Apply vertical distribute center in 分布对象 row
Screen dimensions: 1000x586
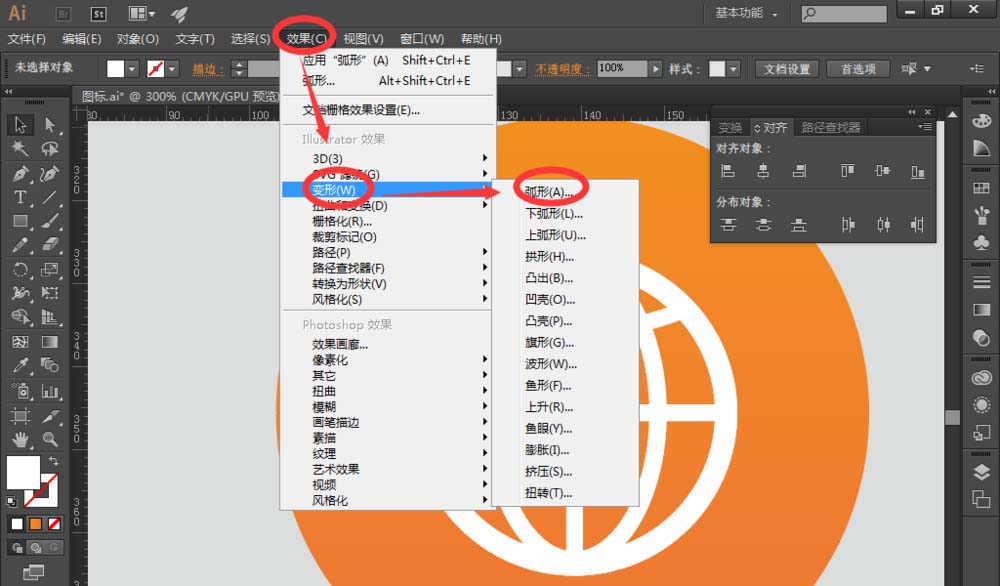[x=762, y=225]
